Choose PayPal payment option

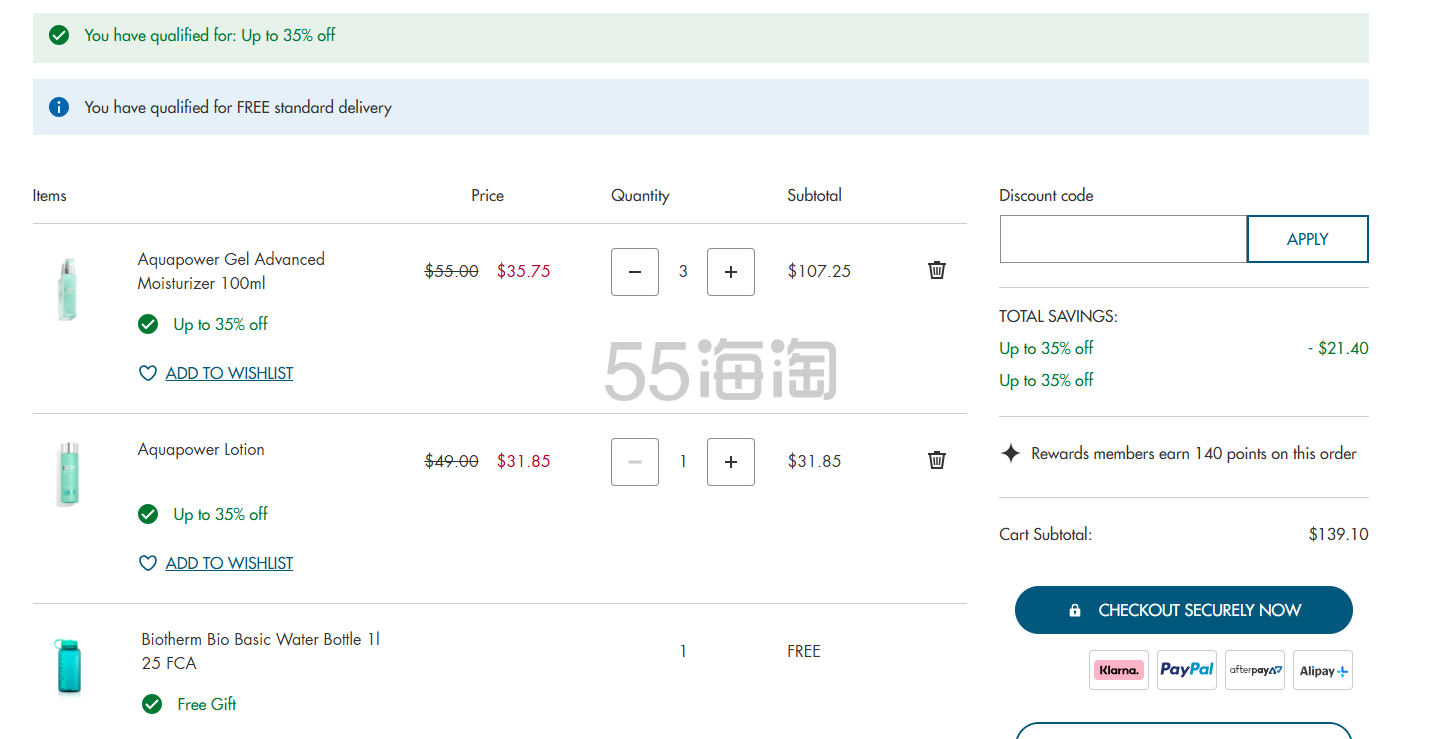click(x=1187, y=670)
